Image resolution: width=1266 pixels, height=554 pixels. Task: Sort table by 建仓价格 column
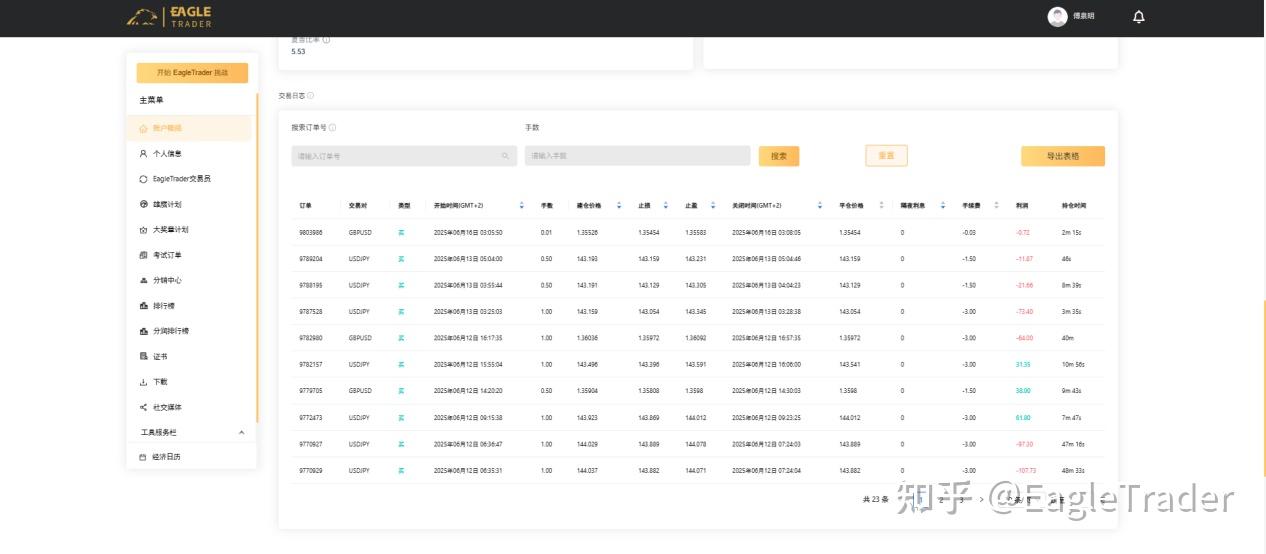pyautogui.click(x=619, y=205)
